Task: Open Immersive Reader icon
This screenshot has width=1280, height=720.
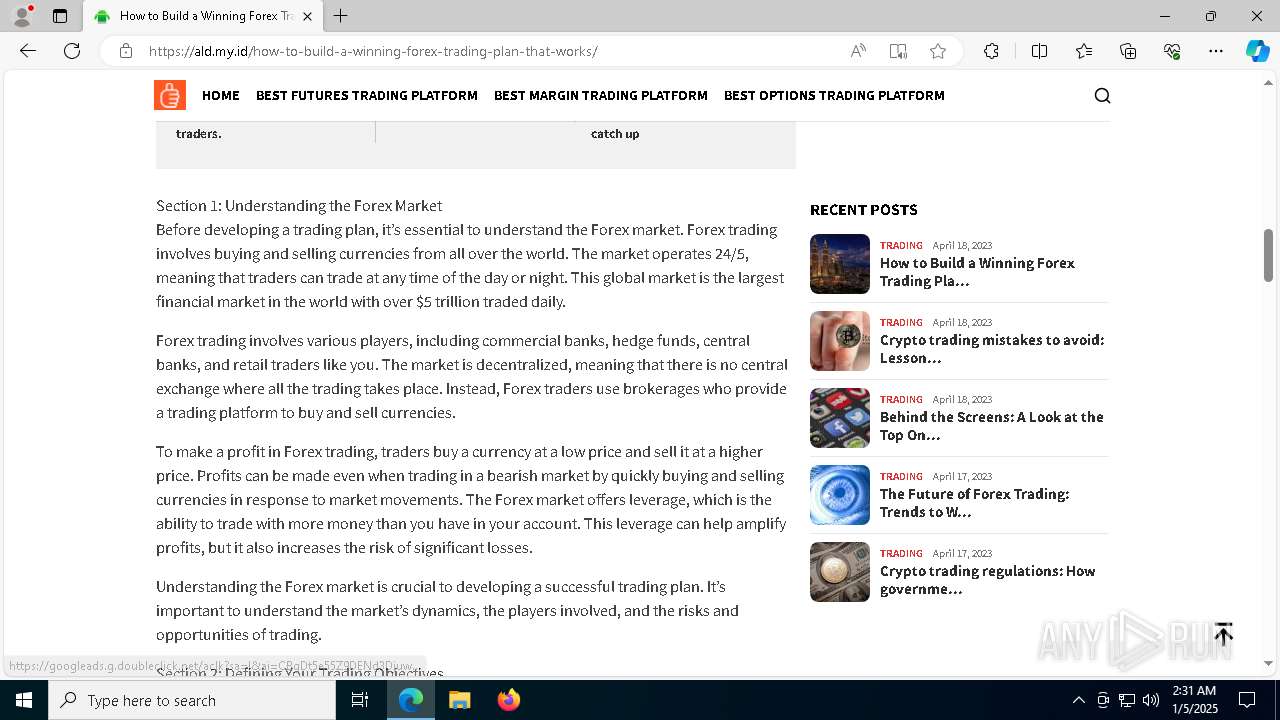Action: 898,51
